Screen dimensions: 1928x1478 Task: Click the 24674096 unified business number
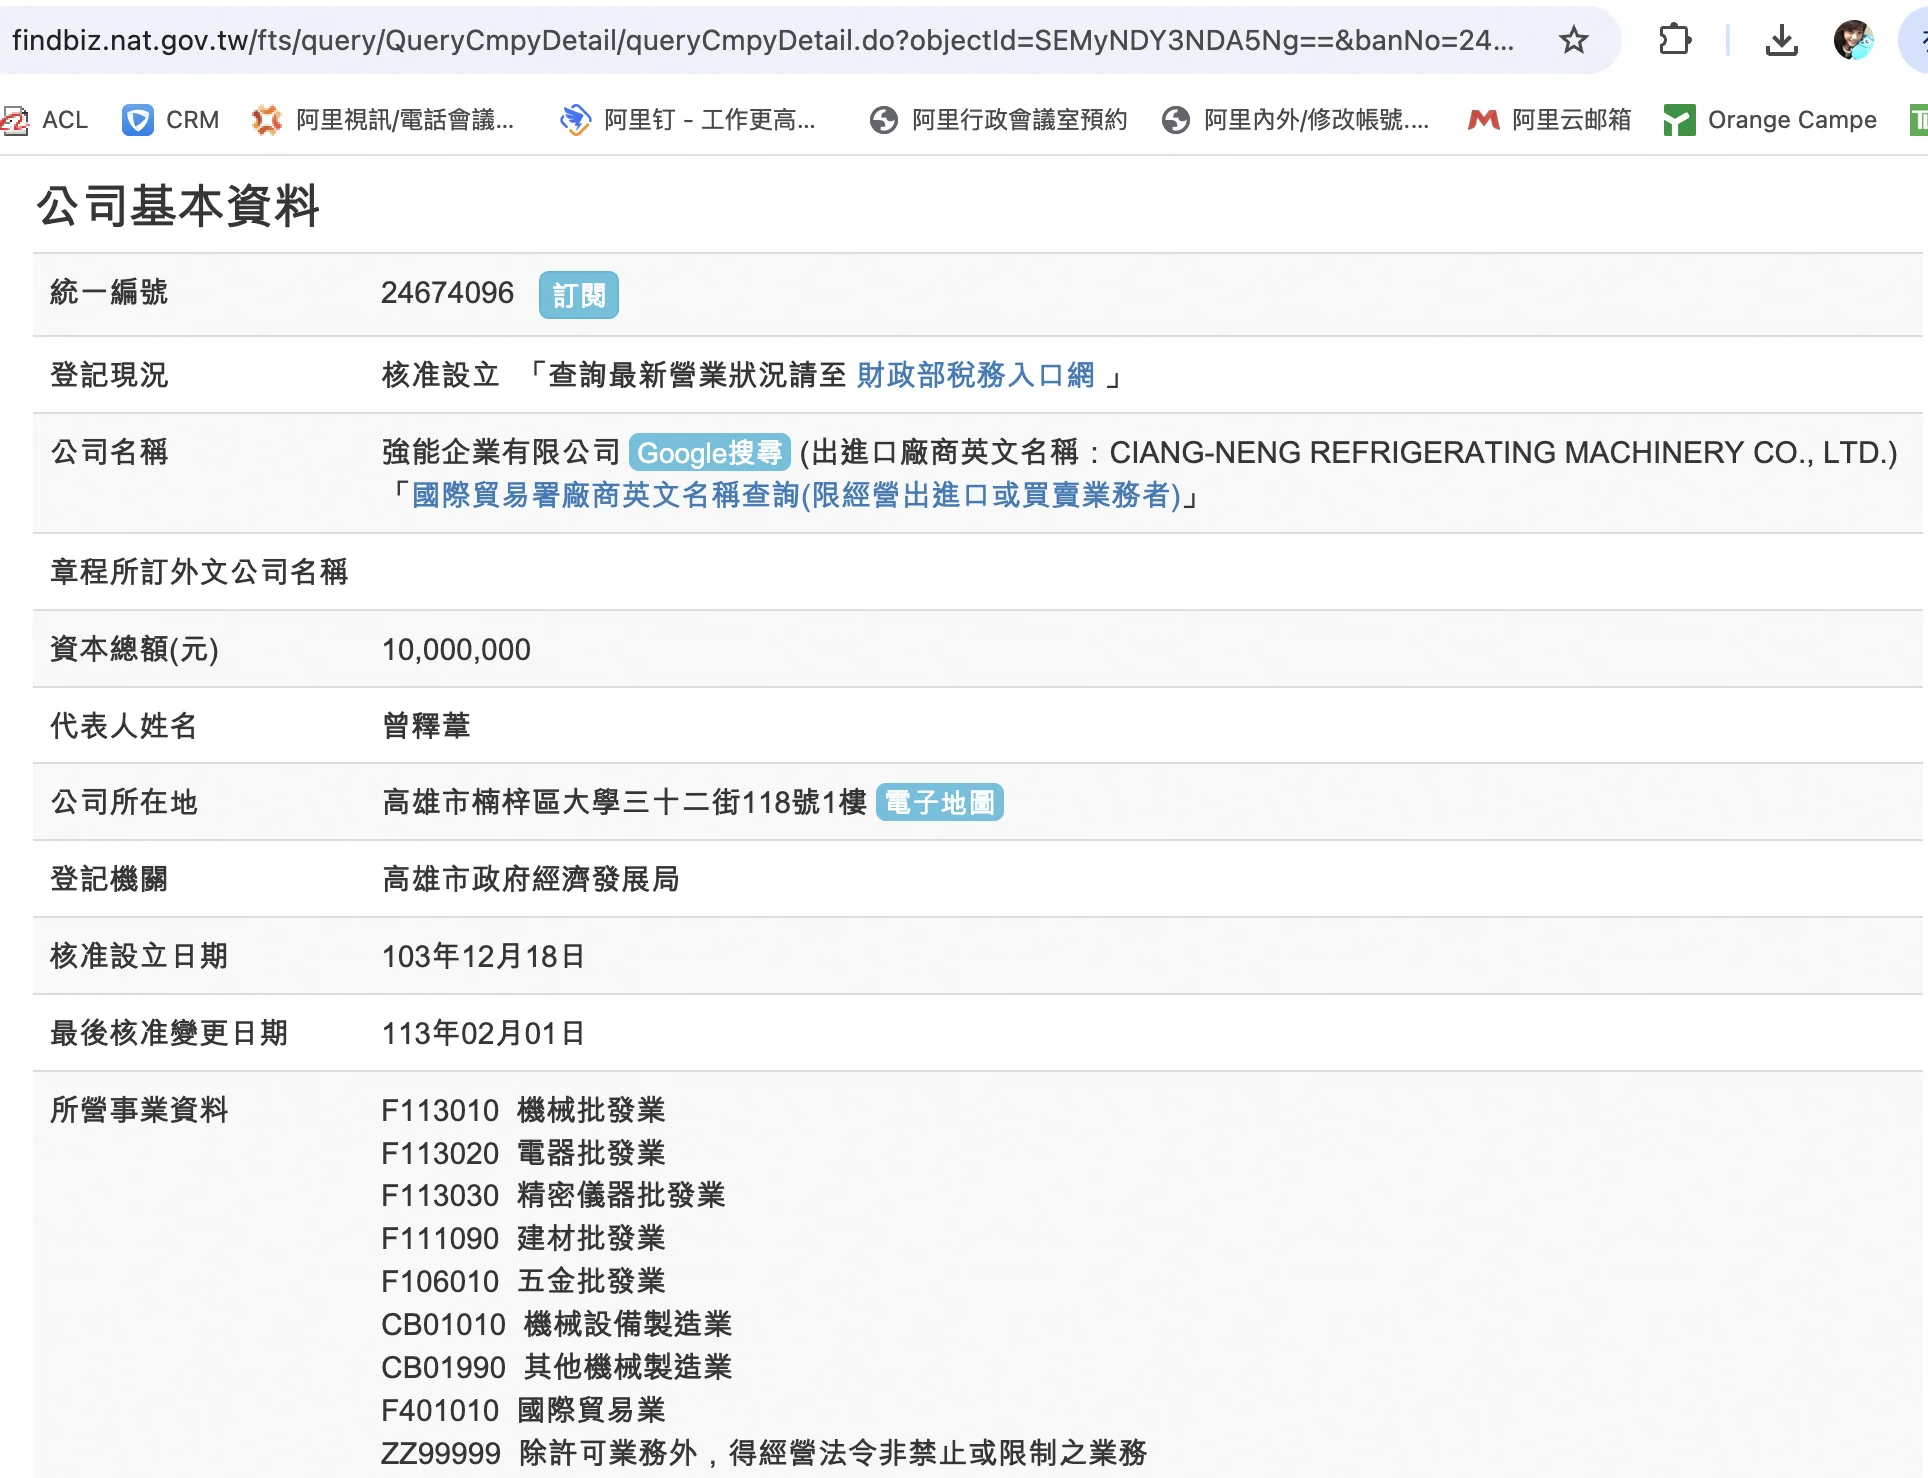coord(447,293)
